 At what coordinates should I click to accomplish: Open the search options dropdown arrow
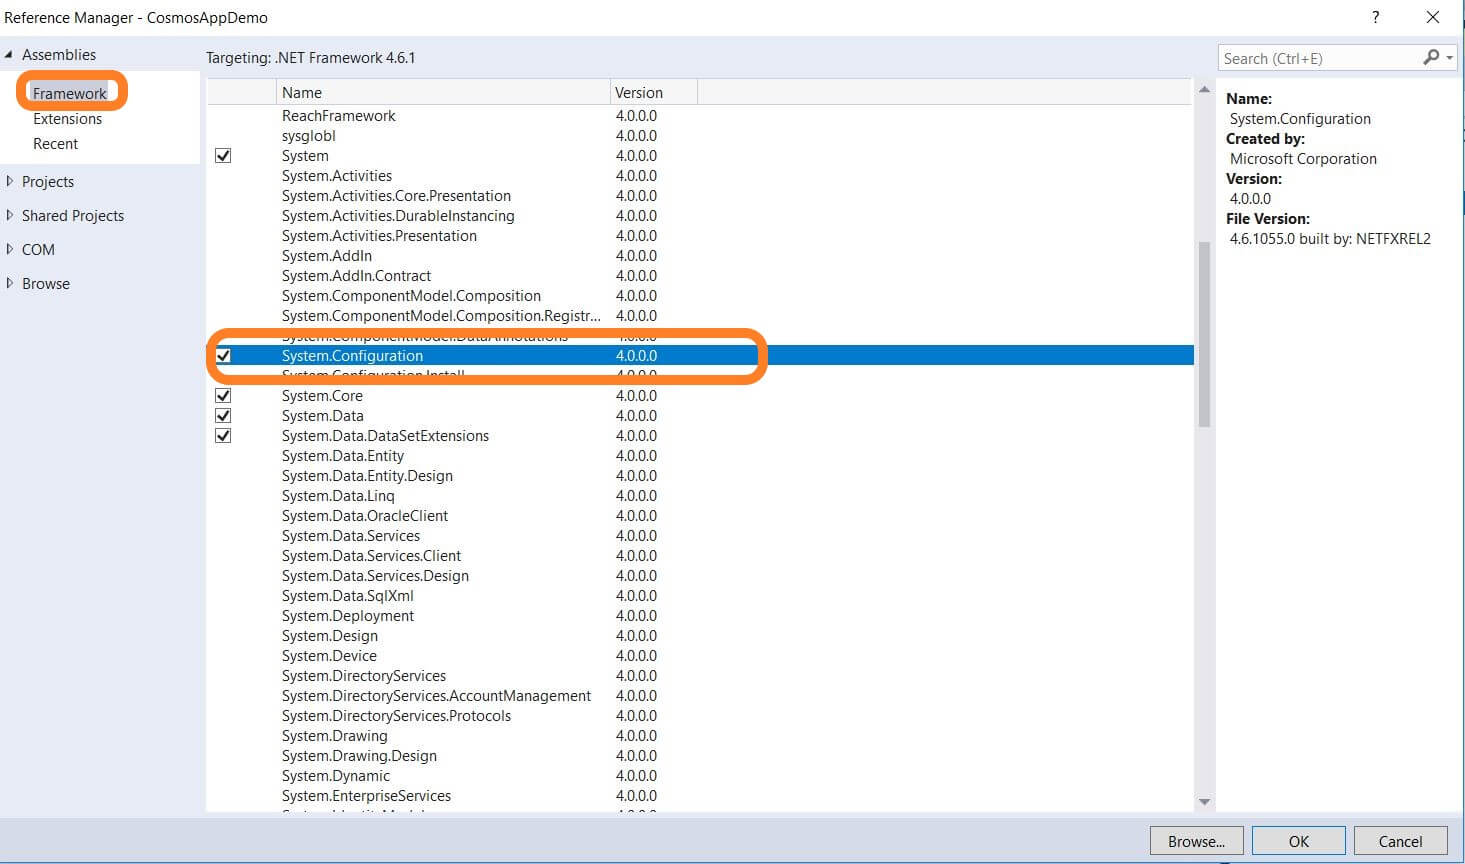[1449, 58]
